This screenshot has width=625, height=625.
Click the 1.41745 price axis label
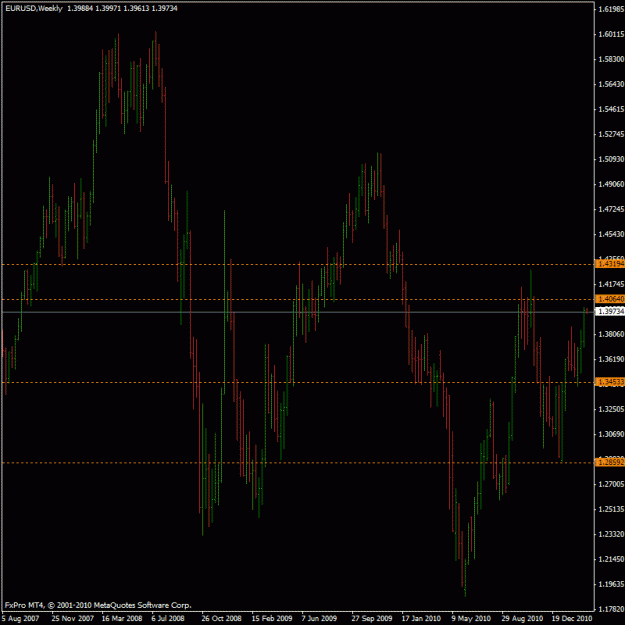pyautogui.click(x=611, y=284)
